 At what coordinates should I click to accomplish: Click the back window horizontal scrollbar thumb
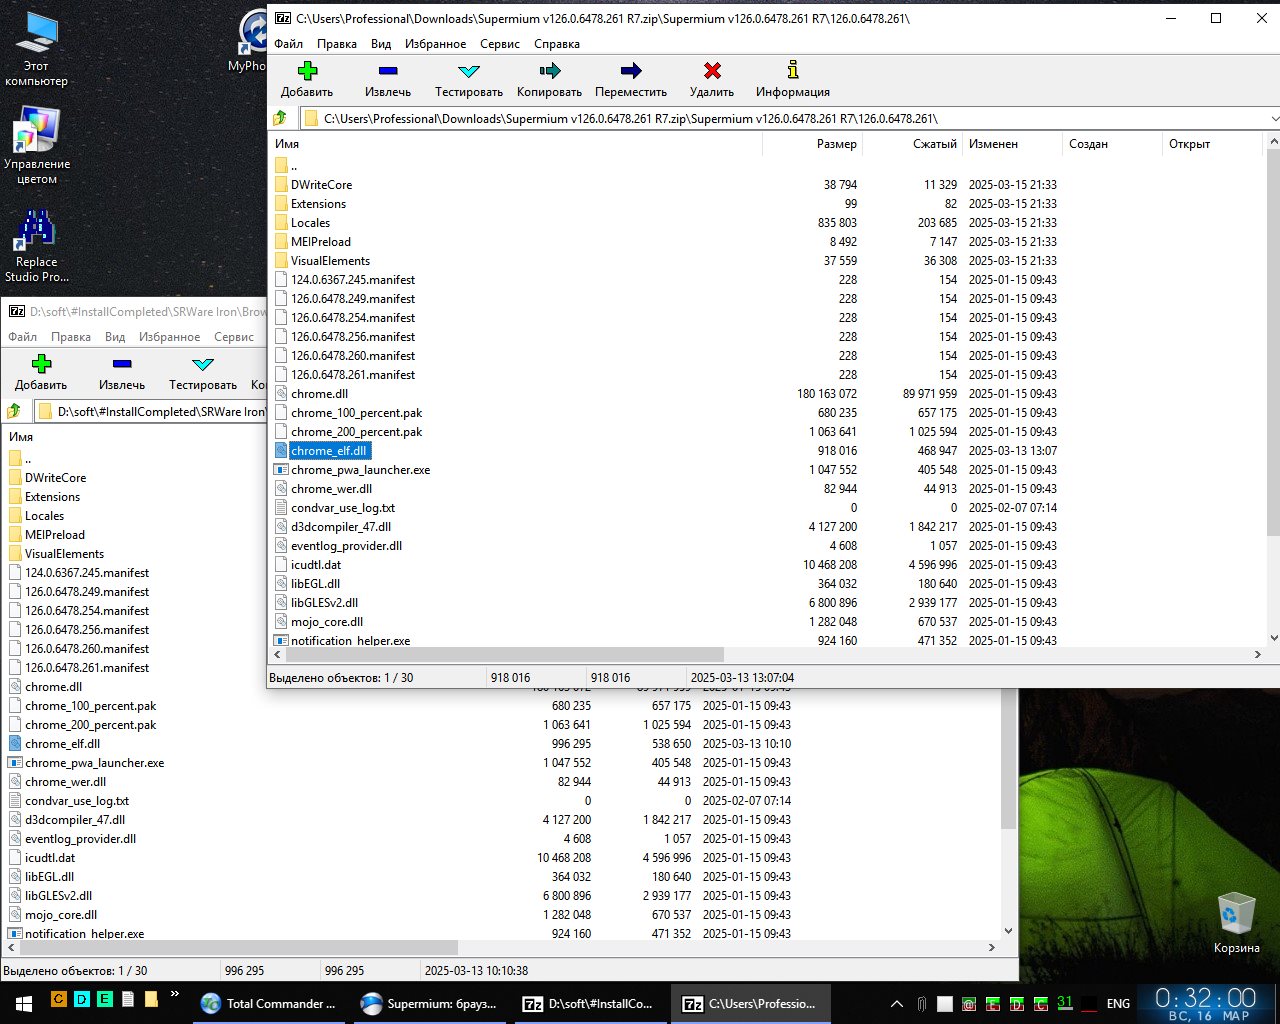(238, 947)
